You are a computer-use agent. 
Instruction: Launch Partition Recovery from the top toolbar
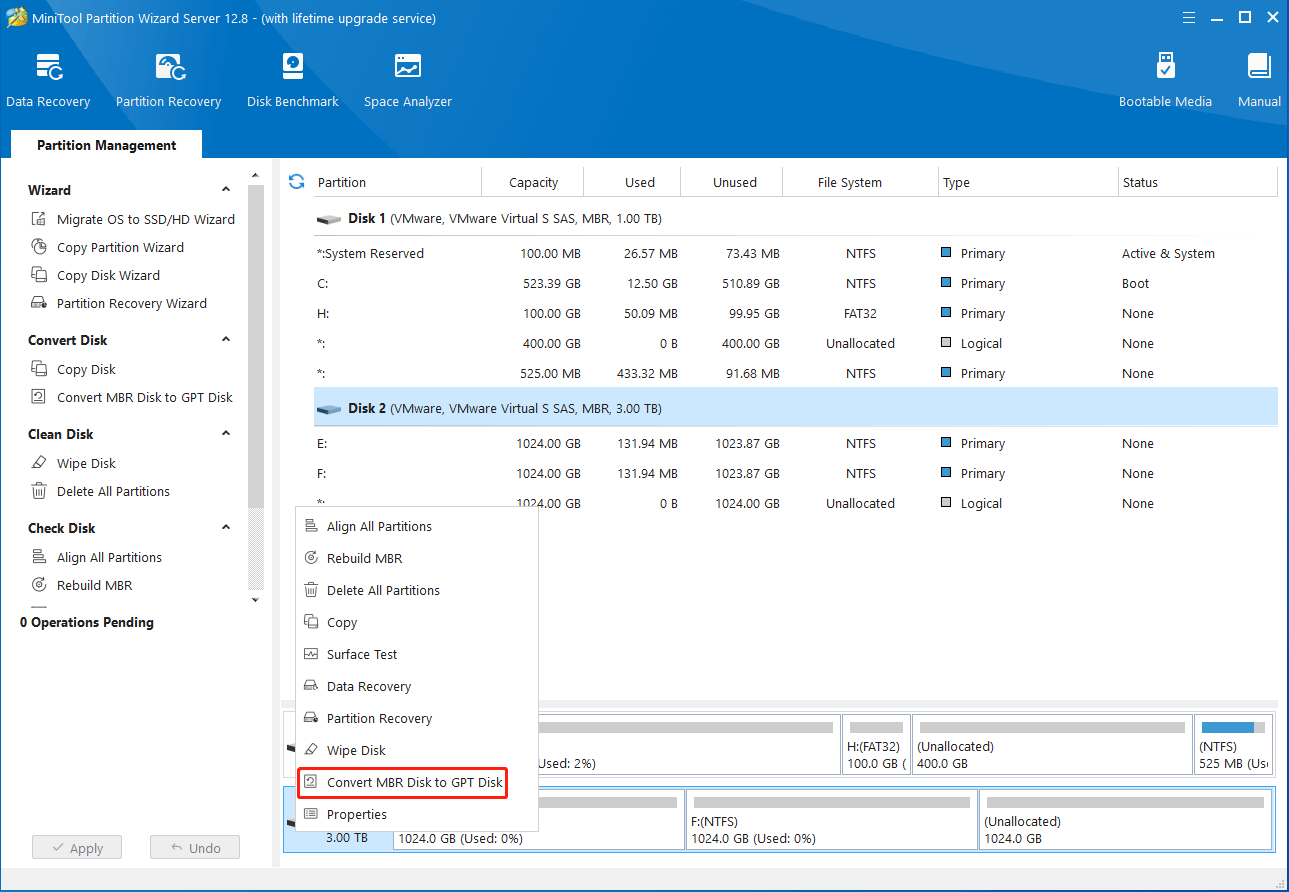(168, 81)
